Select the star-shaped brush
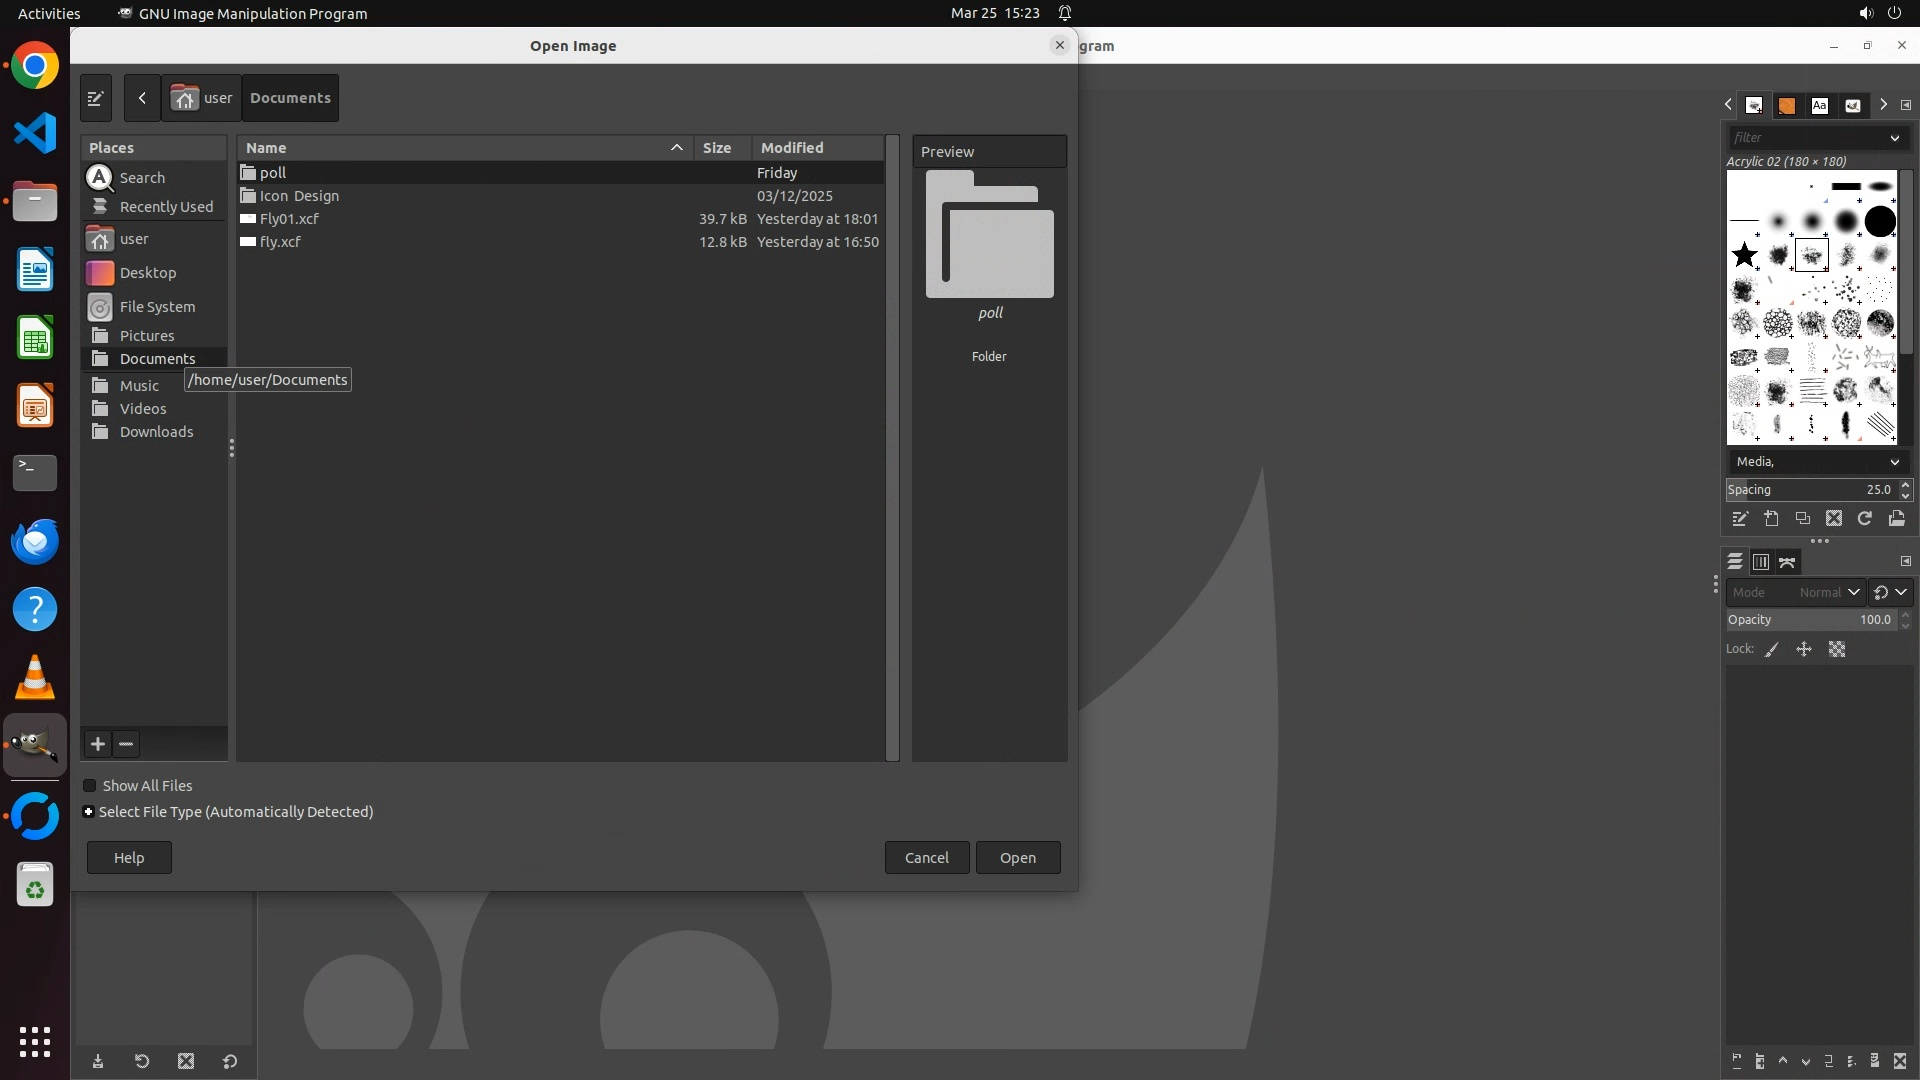Image resolution: width=1920 pixels, height=1080 pixels. tap(1744, 255)
